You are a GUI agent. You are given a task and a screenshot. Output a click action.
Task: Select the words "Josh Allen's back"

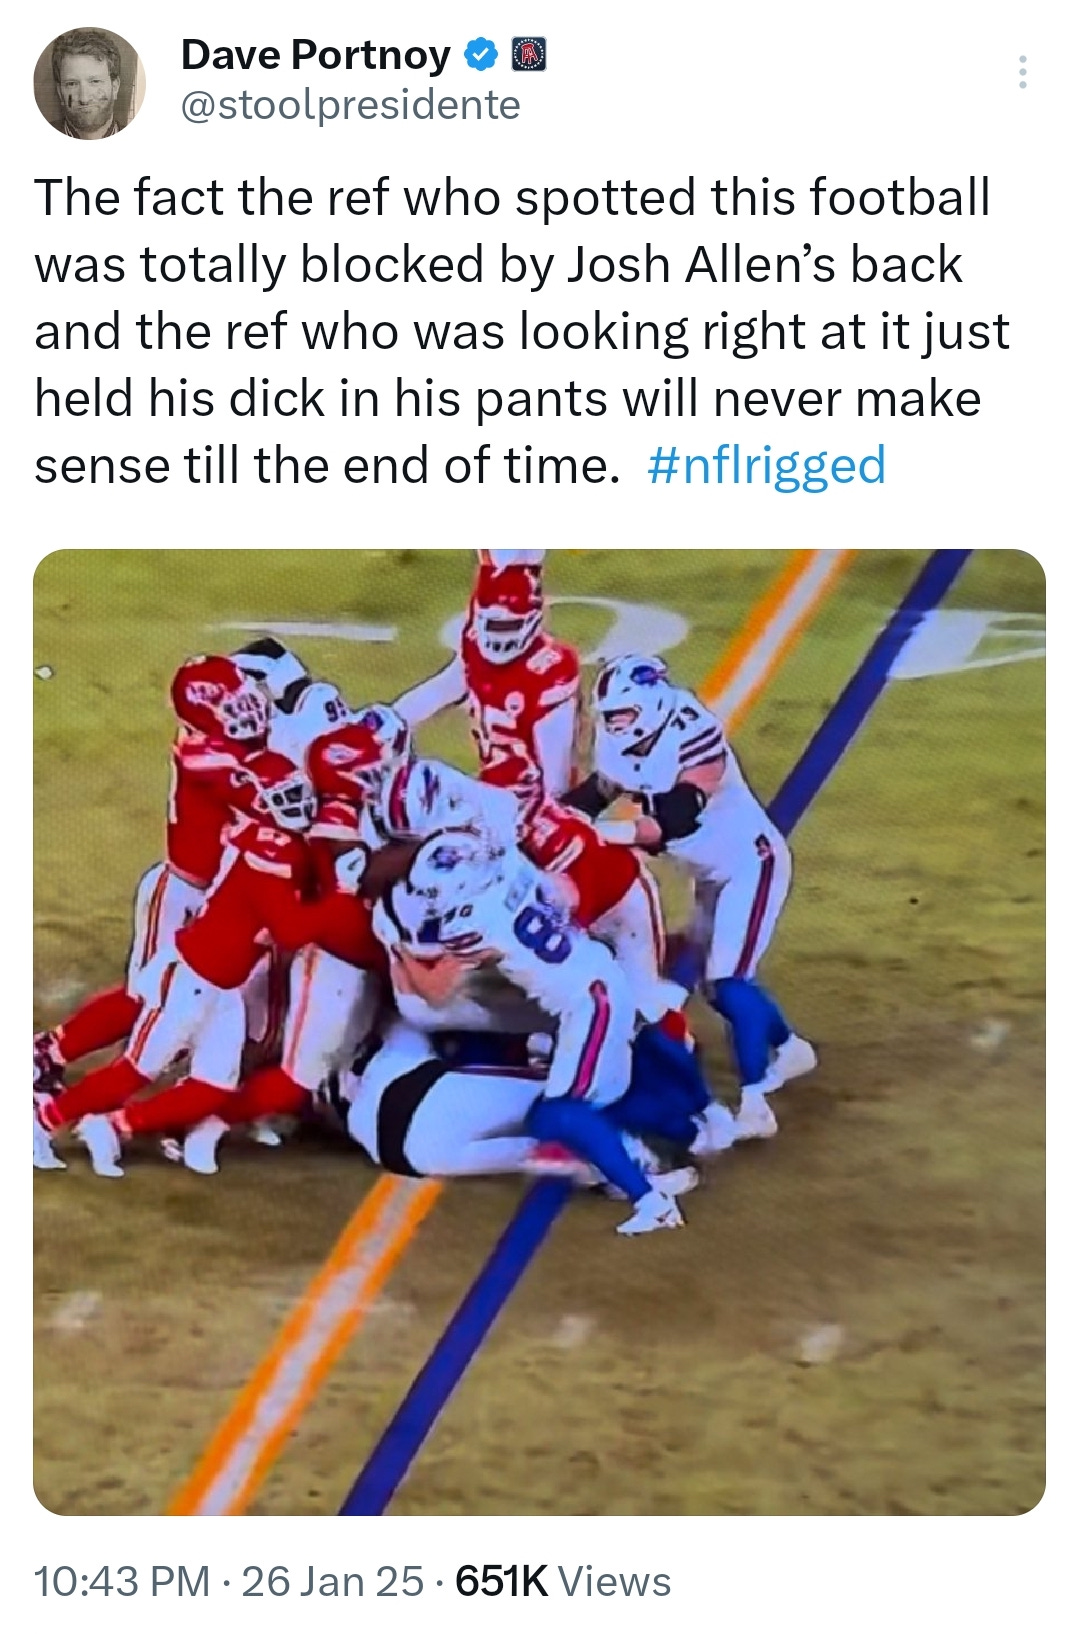point(765,264)
